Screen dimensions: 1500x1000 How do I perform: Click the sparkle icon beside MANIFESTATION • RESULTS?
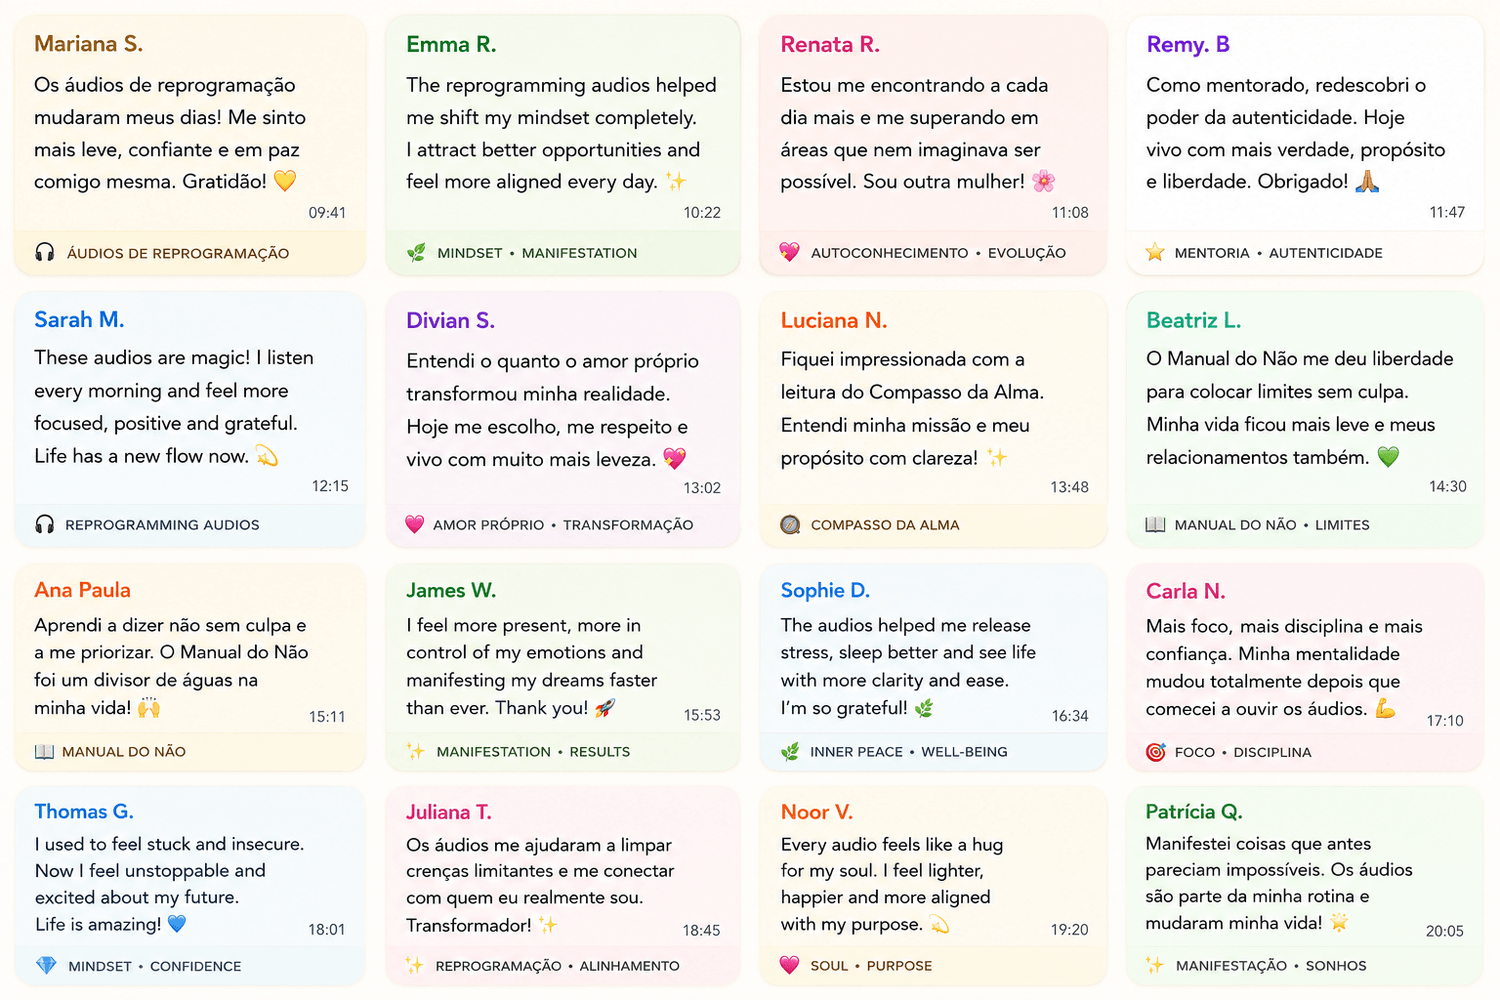click(416, 751)
